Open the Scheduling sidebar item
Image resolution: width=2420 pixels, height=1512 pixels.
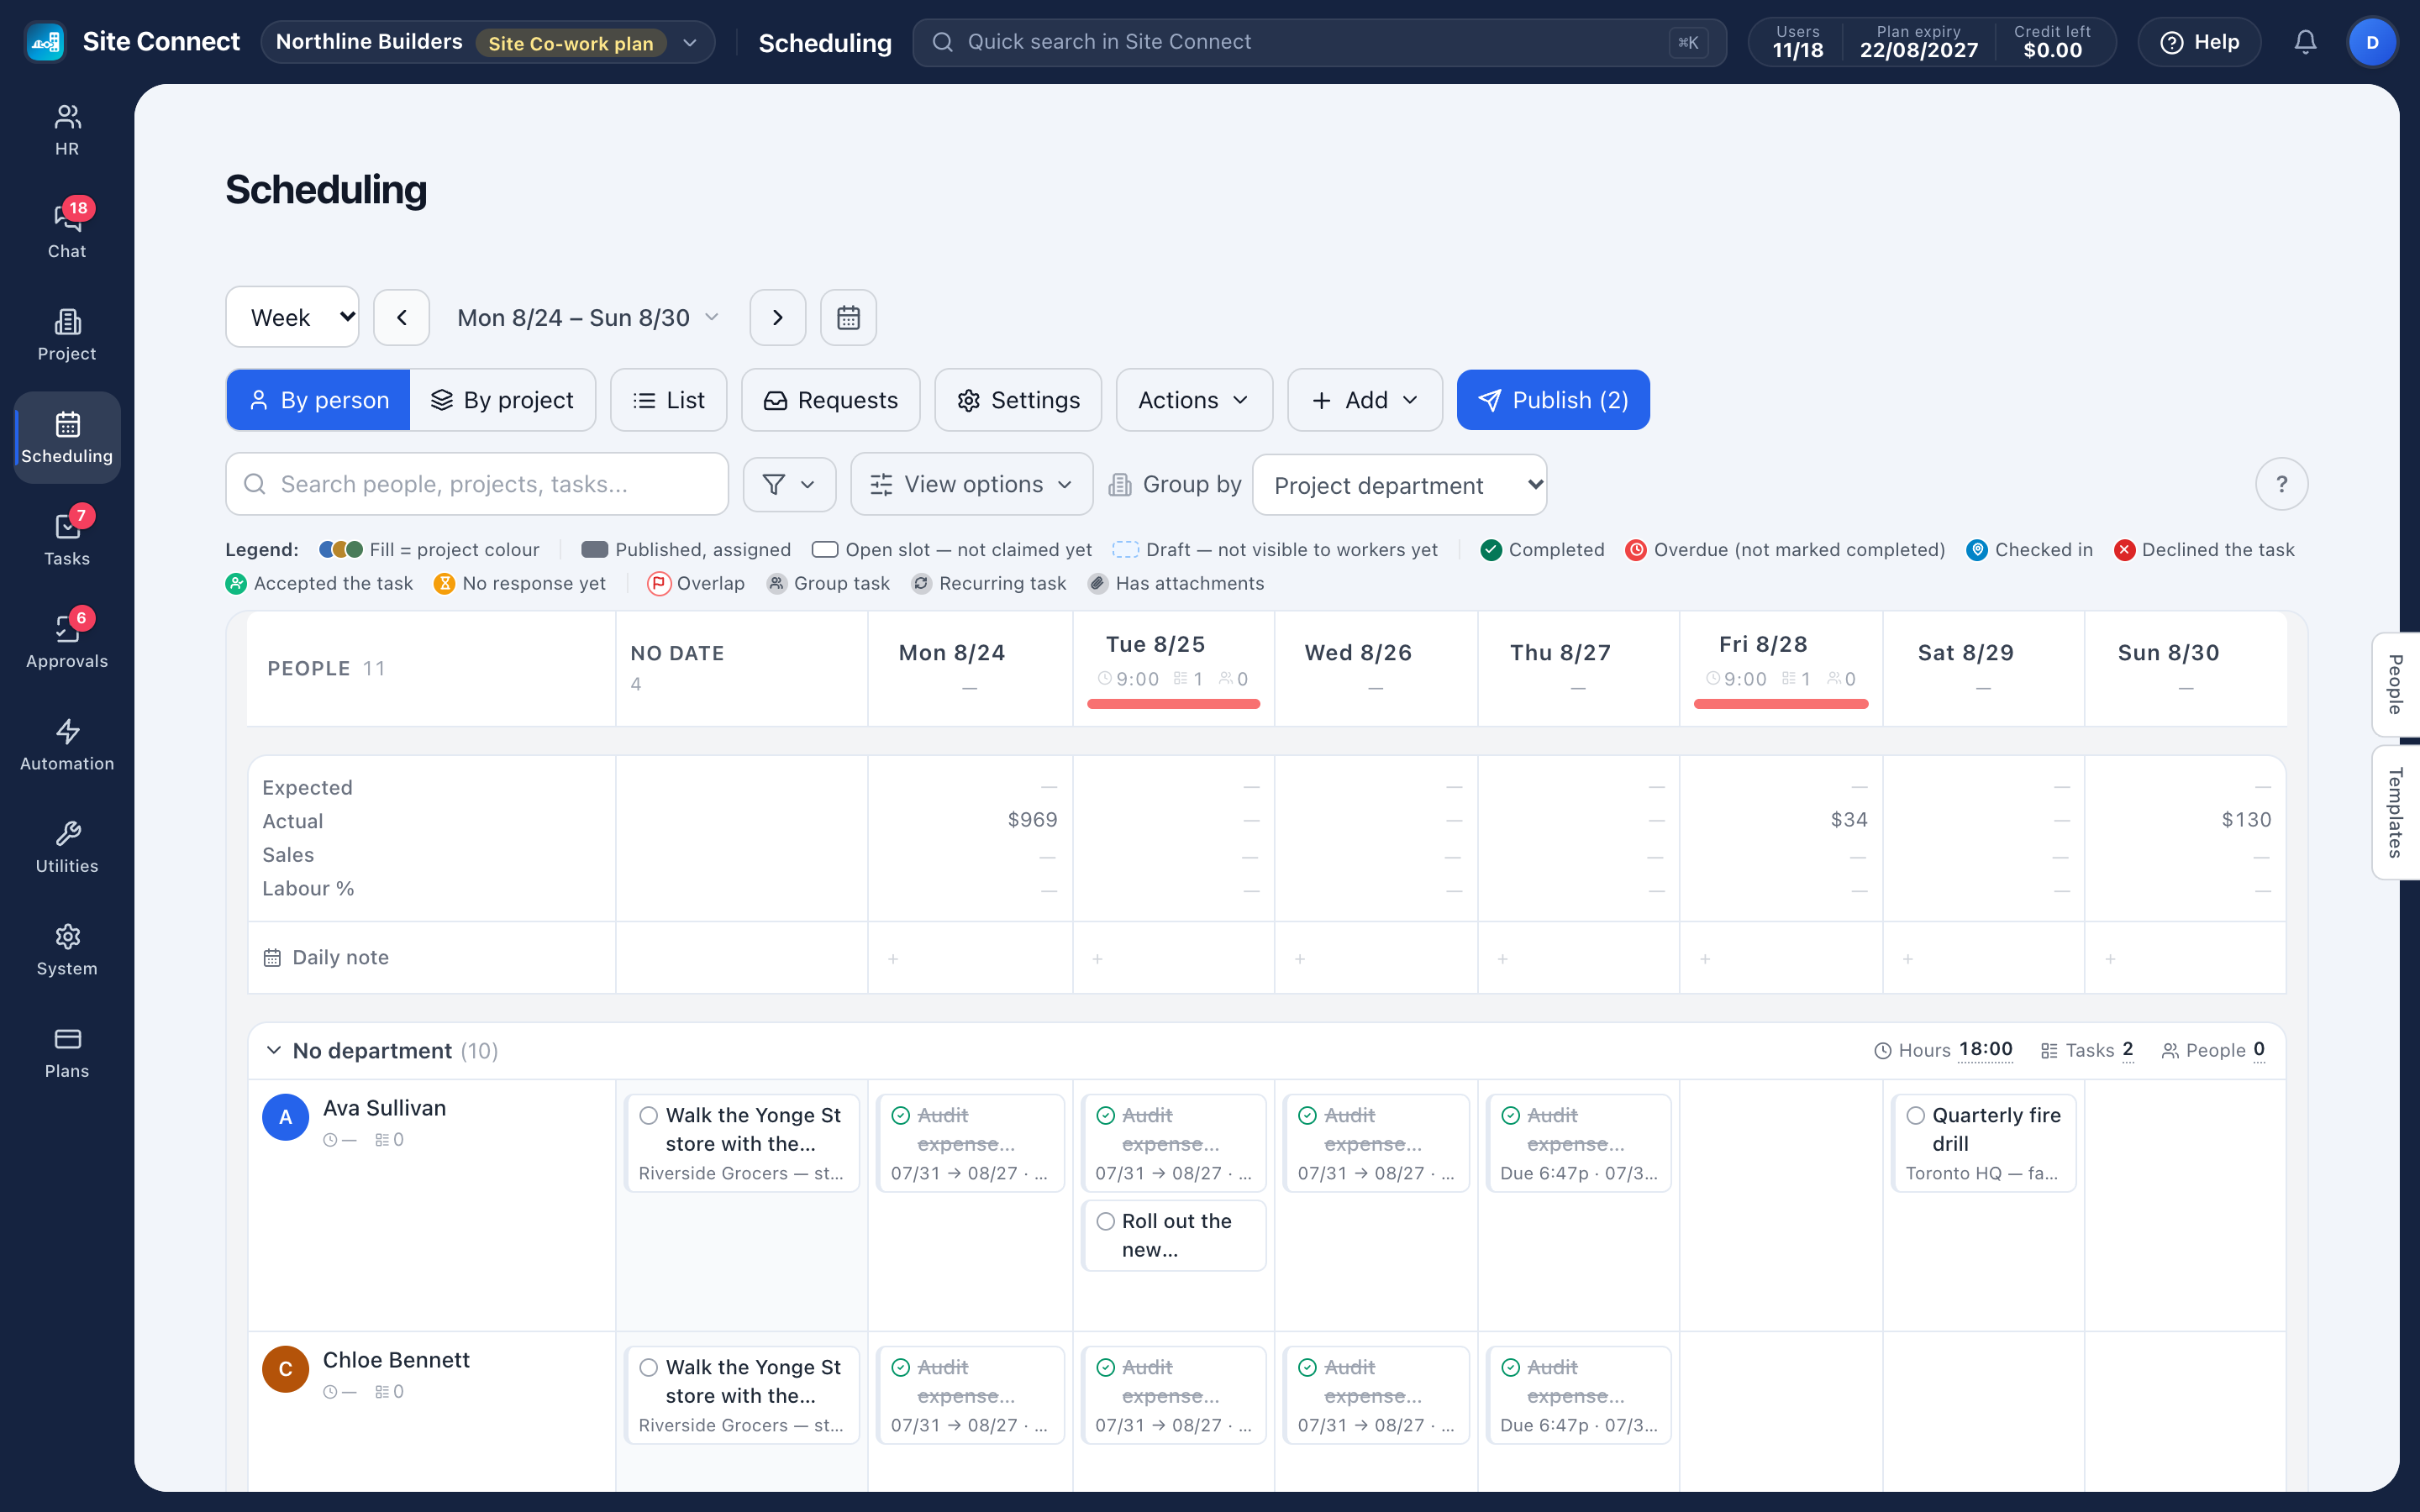pyautogui.click(x=67, y=437)
